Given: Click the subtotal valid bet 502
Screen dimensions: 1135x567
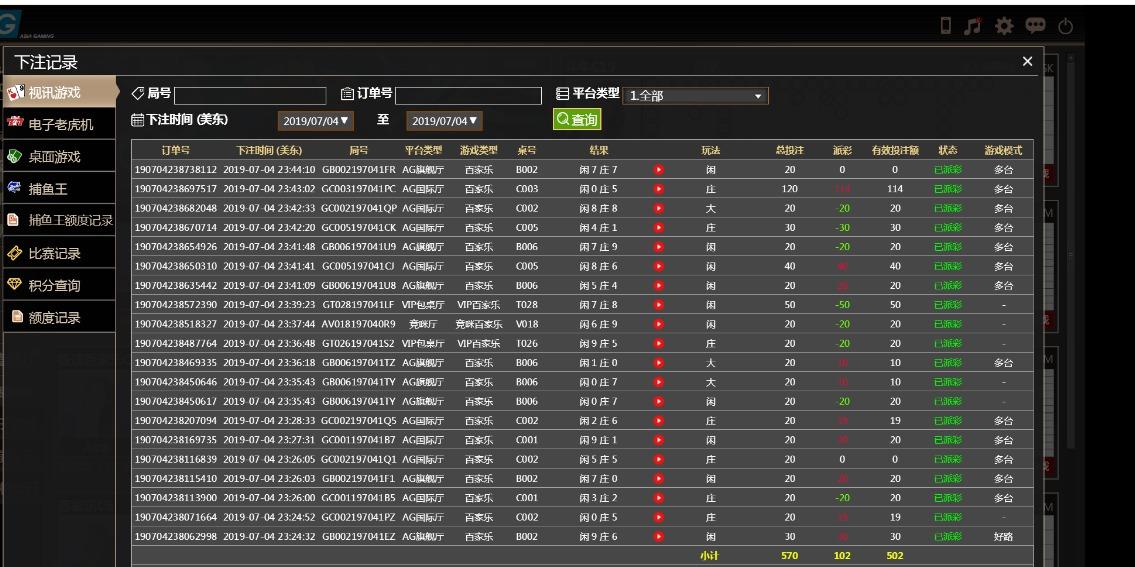Looking at the screenshot, I should pos(895,555).
